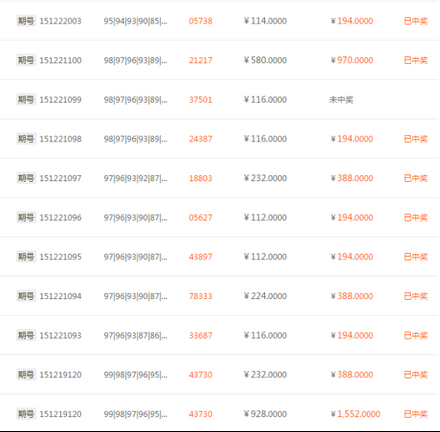Screen dimensions: 440x432
Task: Click the prize amount ¥970.0000
Action: point(352,60)
